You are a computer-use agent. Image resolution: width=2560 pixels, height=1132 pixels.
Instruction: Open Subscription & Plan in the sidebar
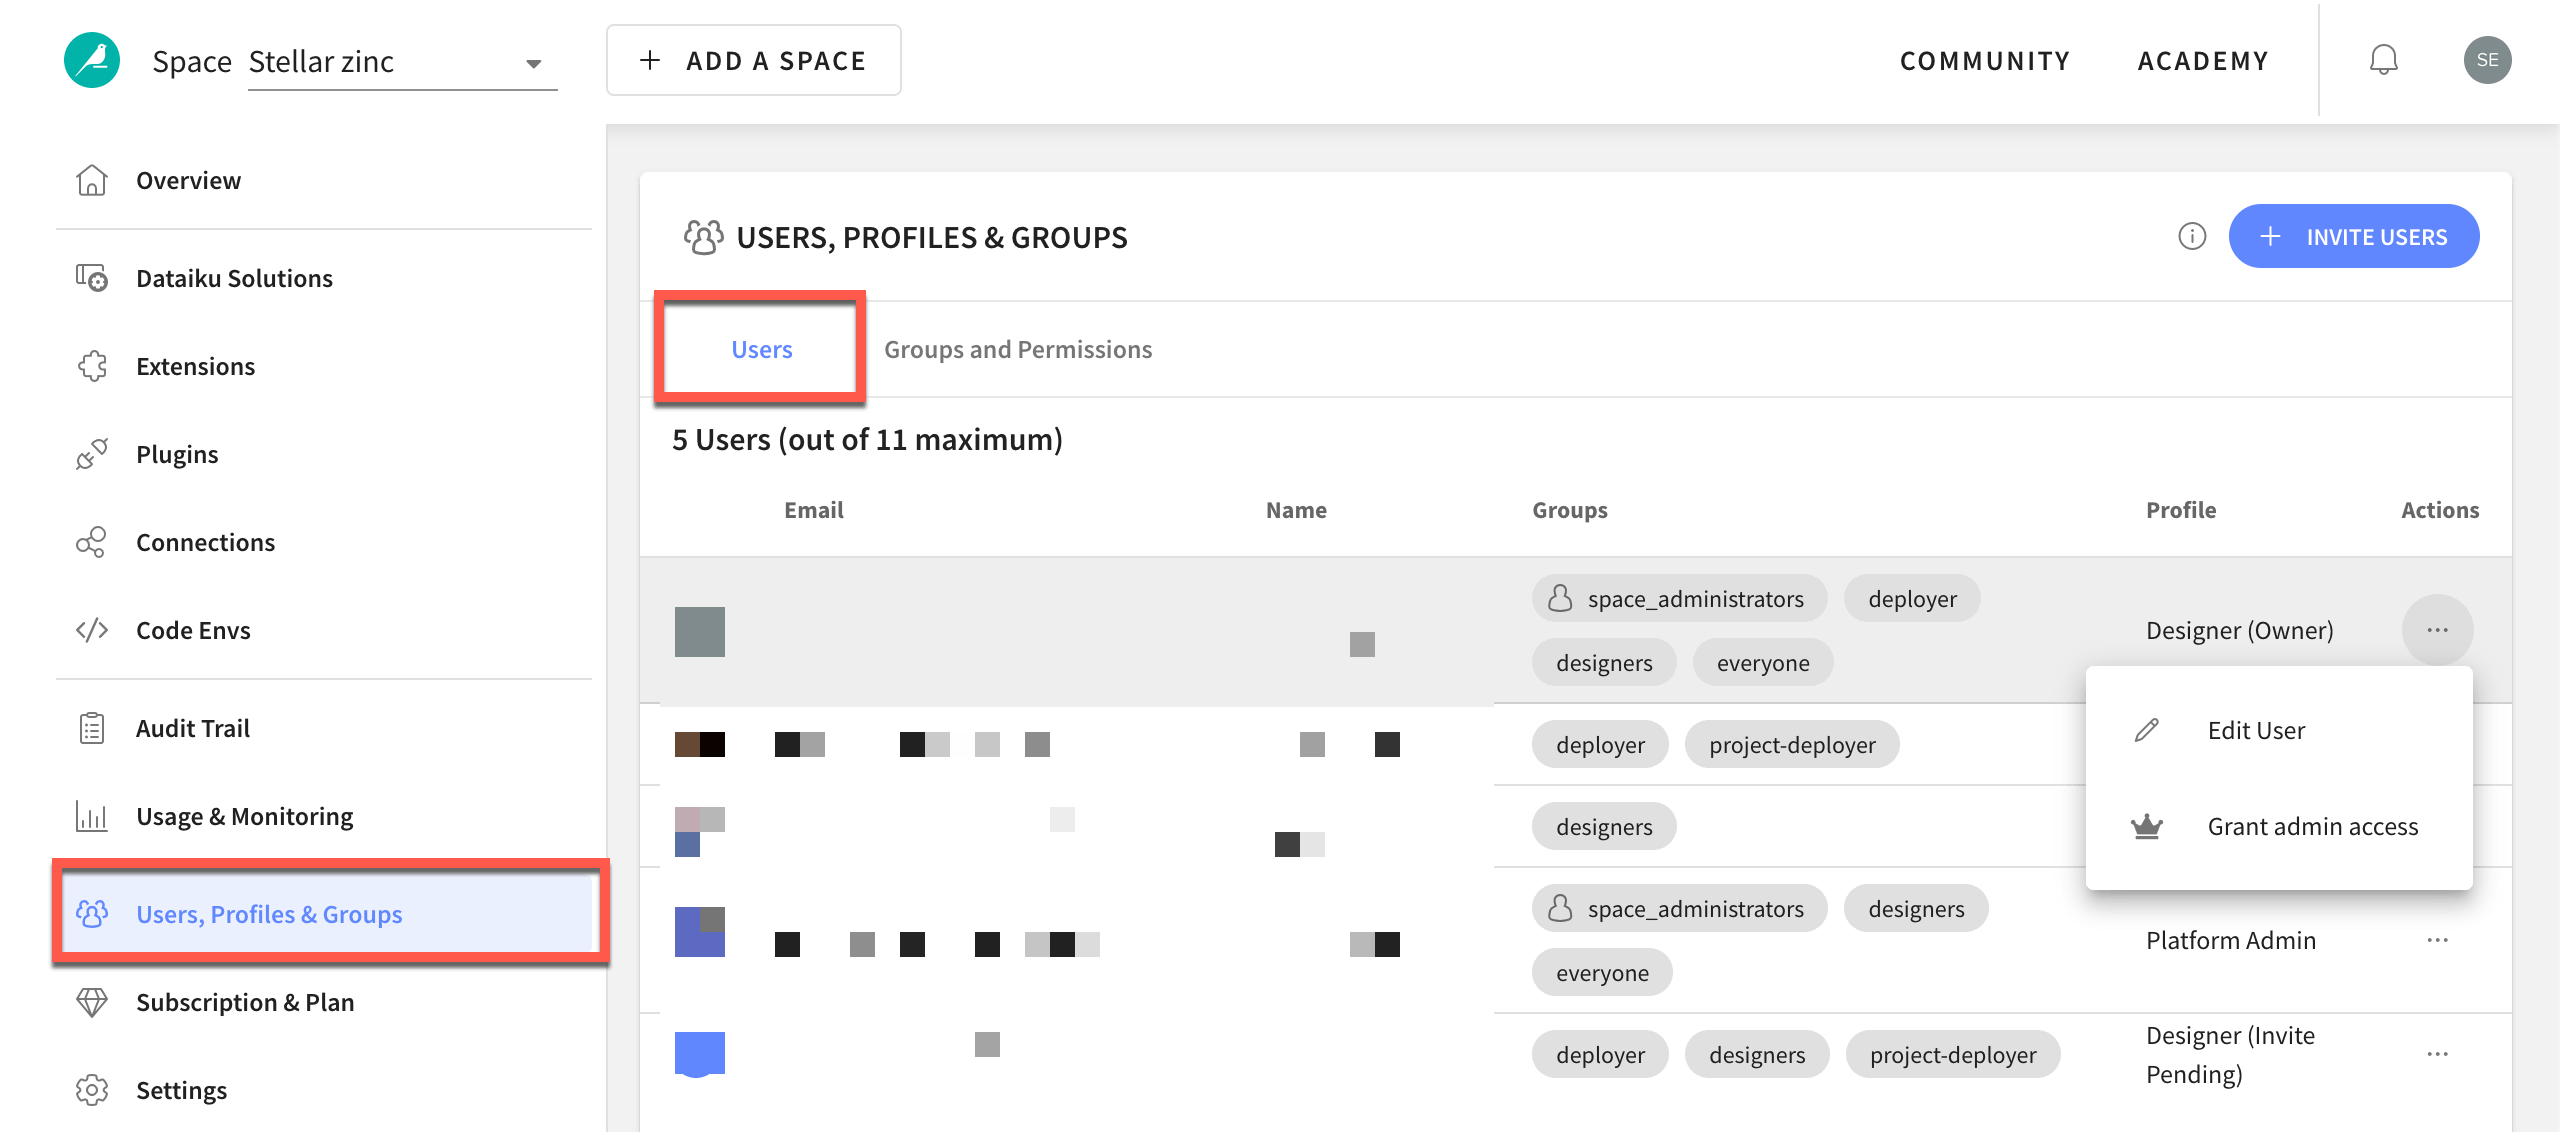point(245,1002)
